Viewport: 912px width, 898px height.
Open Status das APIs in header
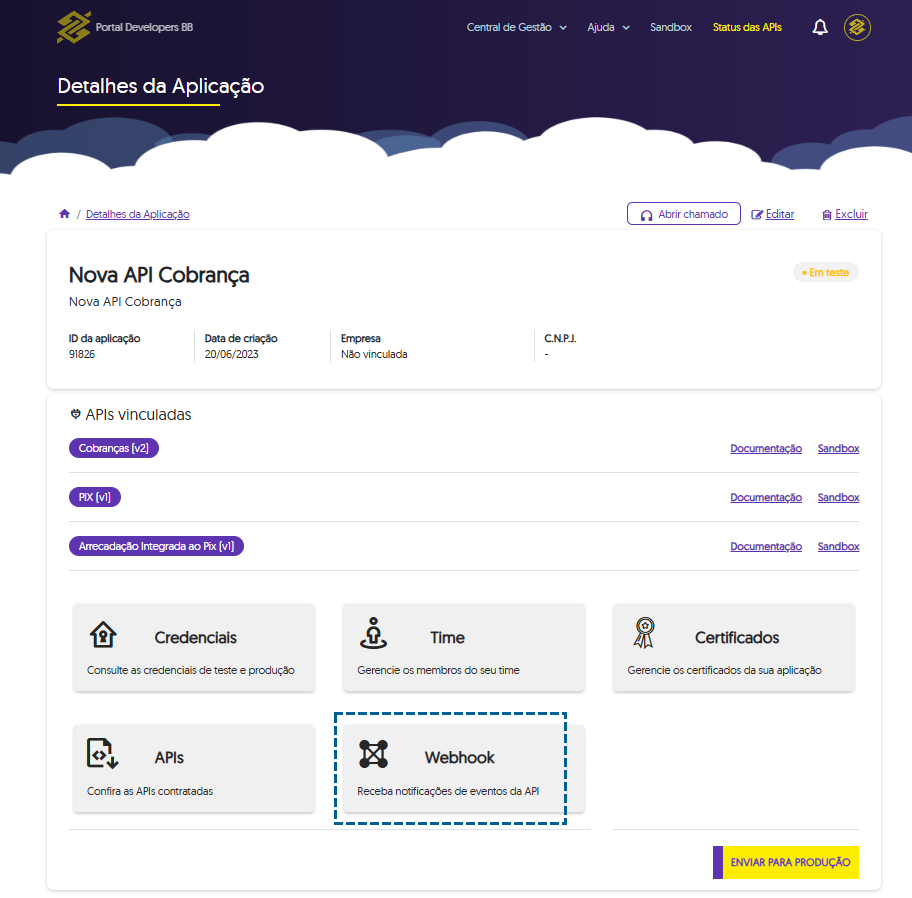[747, 27]
